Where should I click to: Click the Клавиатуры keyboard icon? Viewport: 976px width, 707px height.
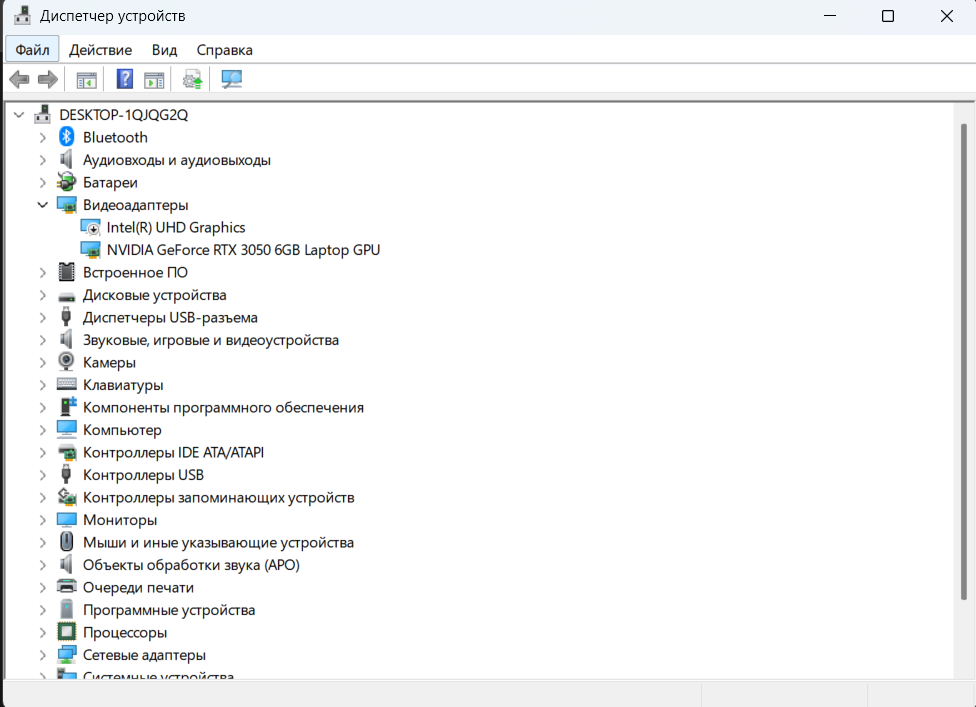point(67,384)
